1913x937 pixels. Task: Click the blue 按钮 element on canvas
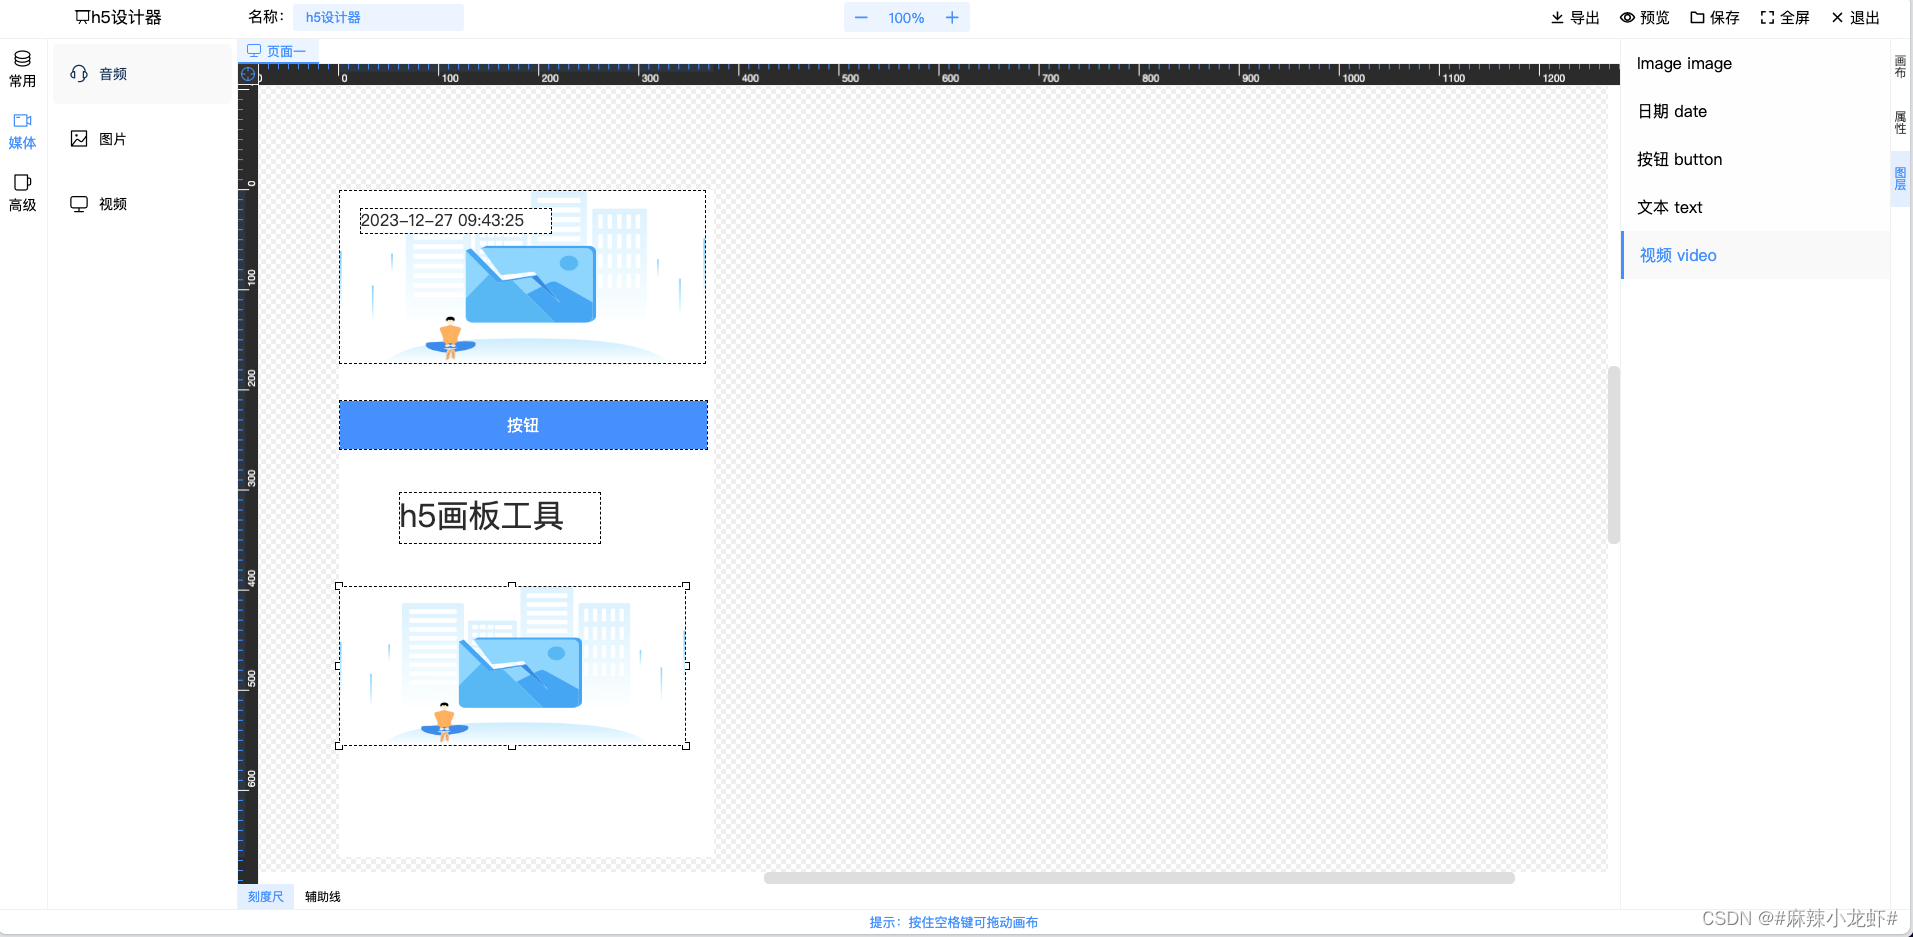523,425
